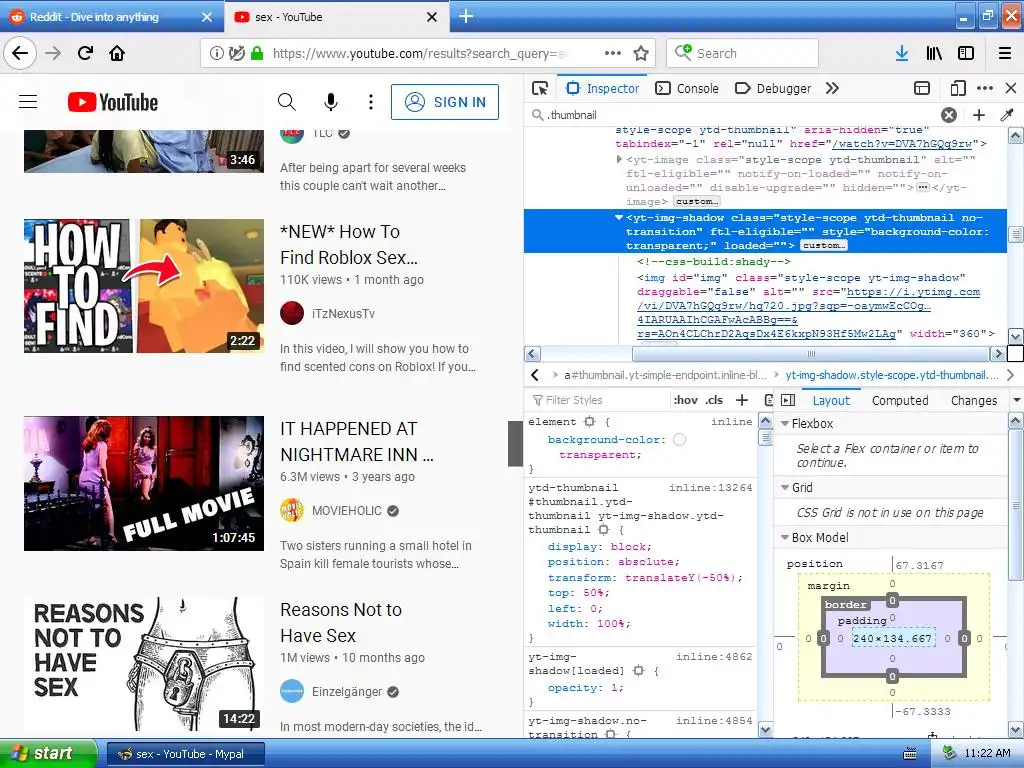Viewport: 1024px width, 768px height.
Task: Switch to the Changes tab
Action: 974,400
